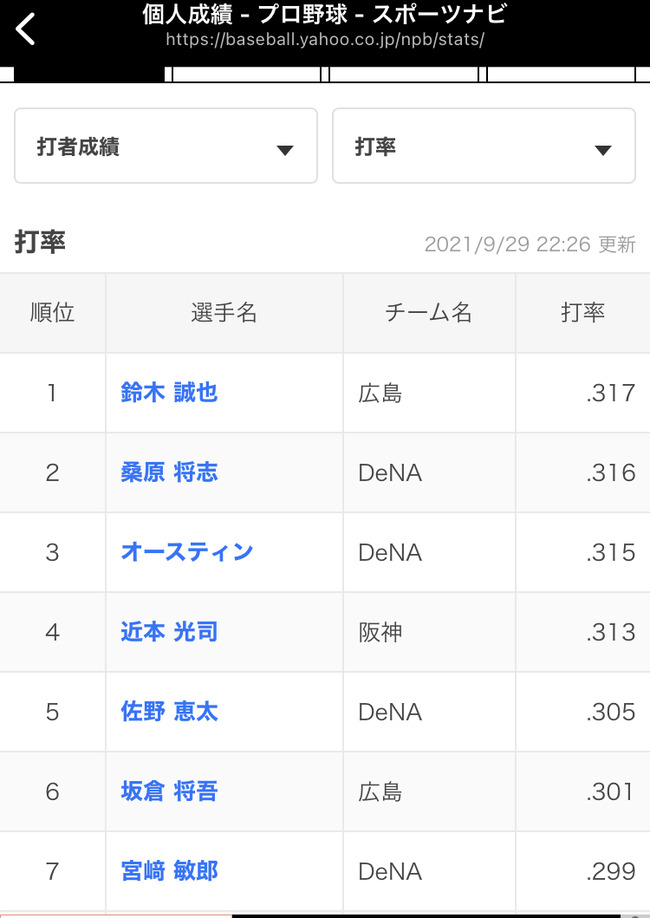This screenshot has height=918, width=650.
Task: Open player 鈴木 誠也 profile link
Action: (169, 392)
